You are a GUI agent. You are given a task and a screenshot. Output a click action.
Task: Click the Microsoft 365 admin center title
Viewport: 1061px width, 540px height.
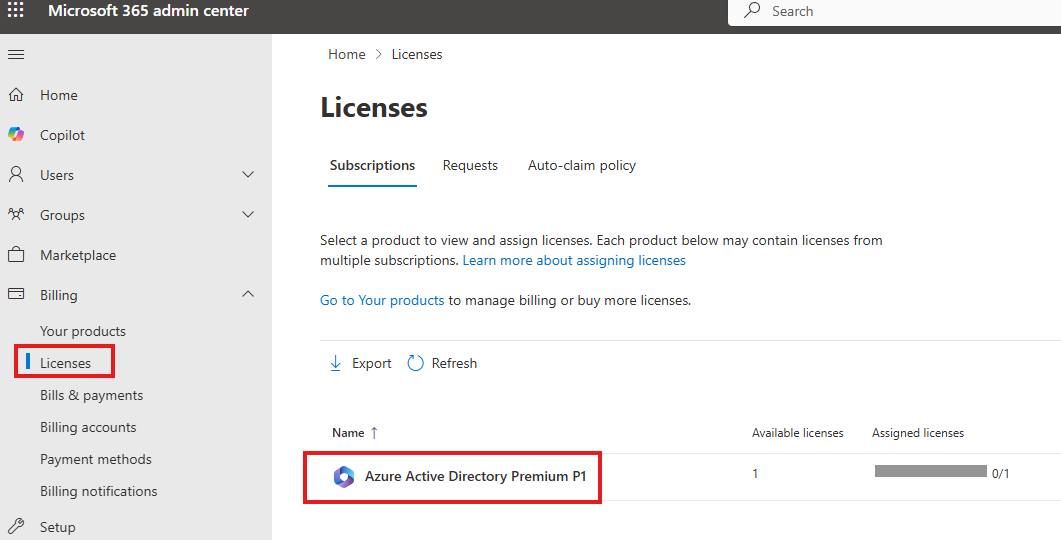148,11
